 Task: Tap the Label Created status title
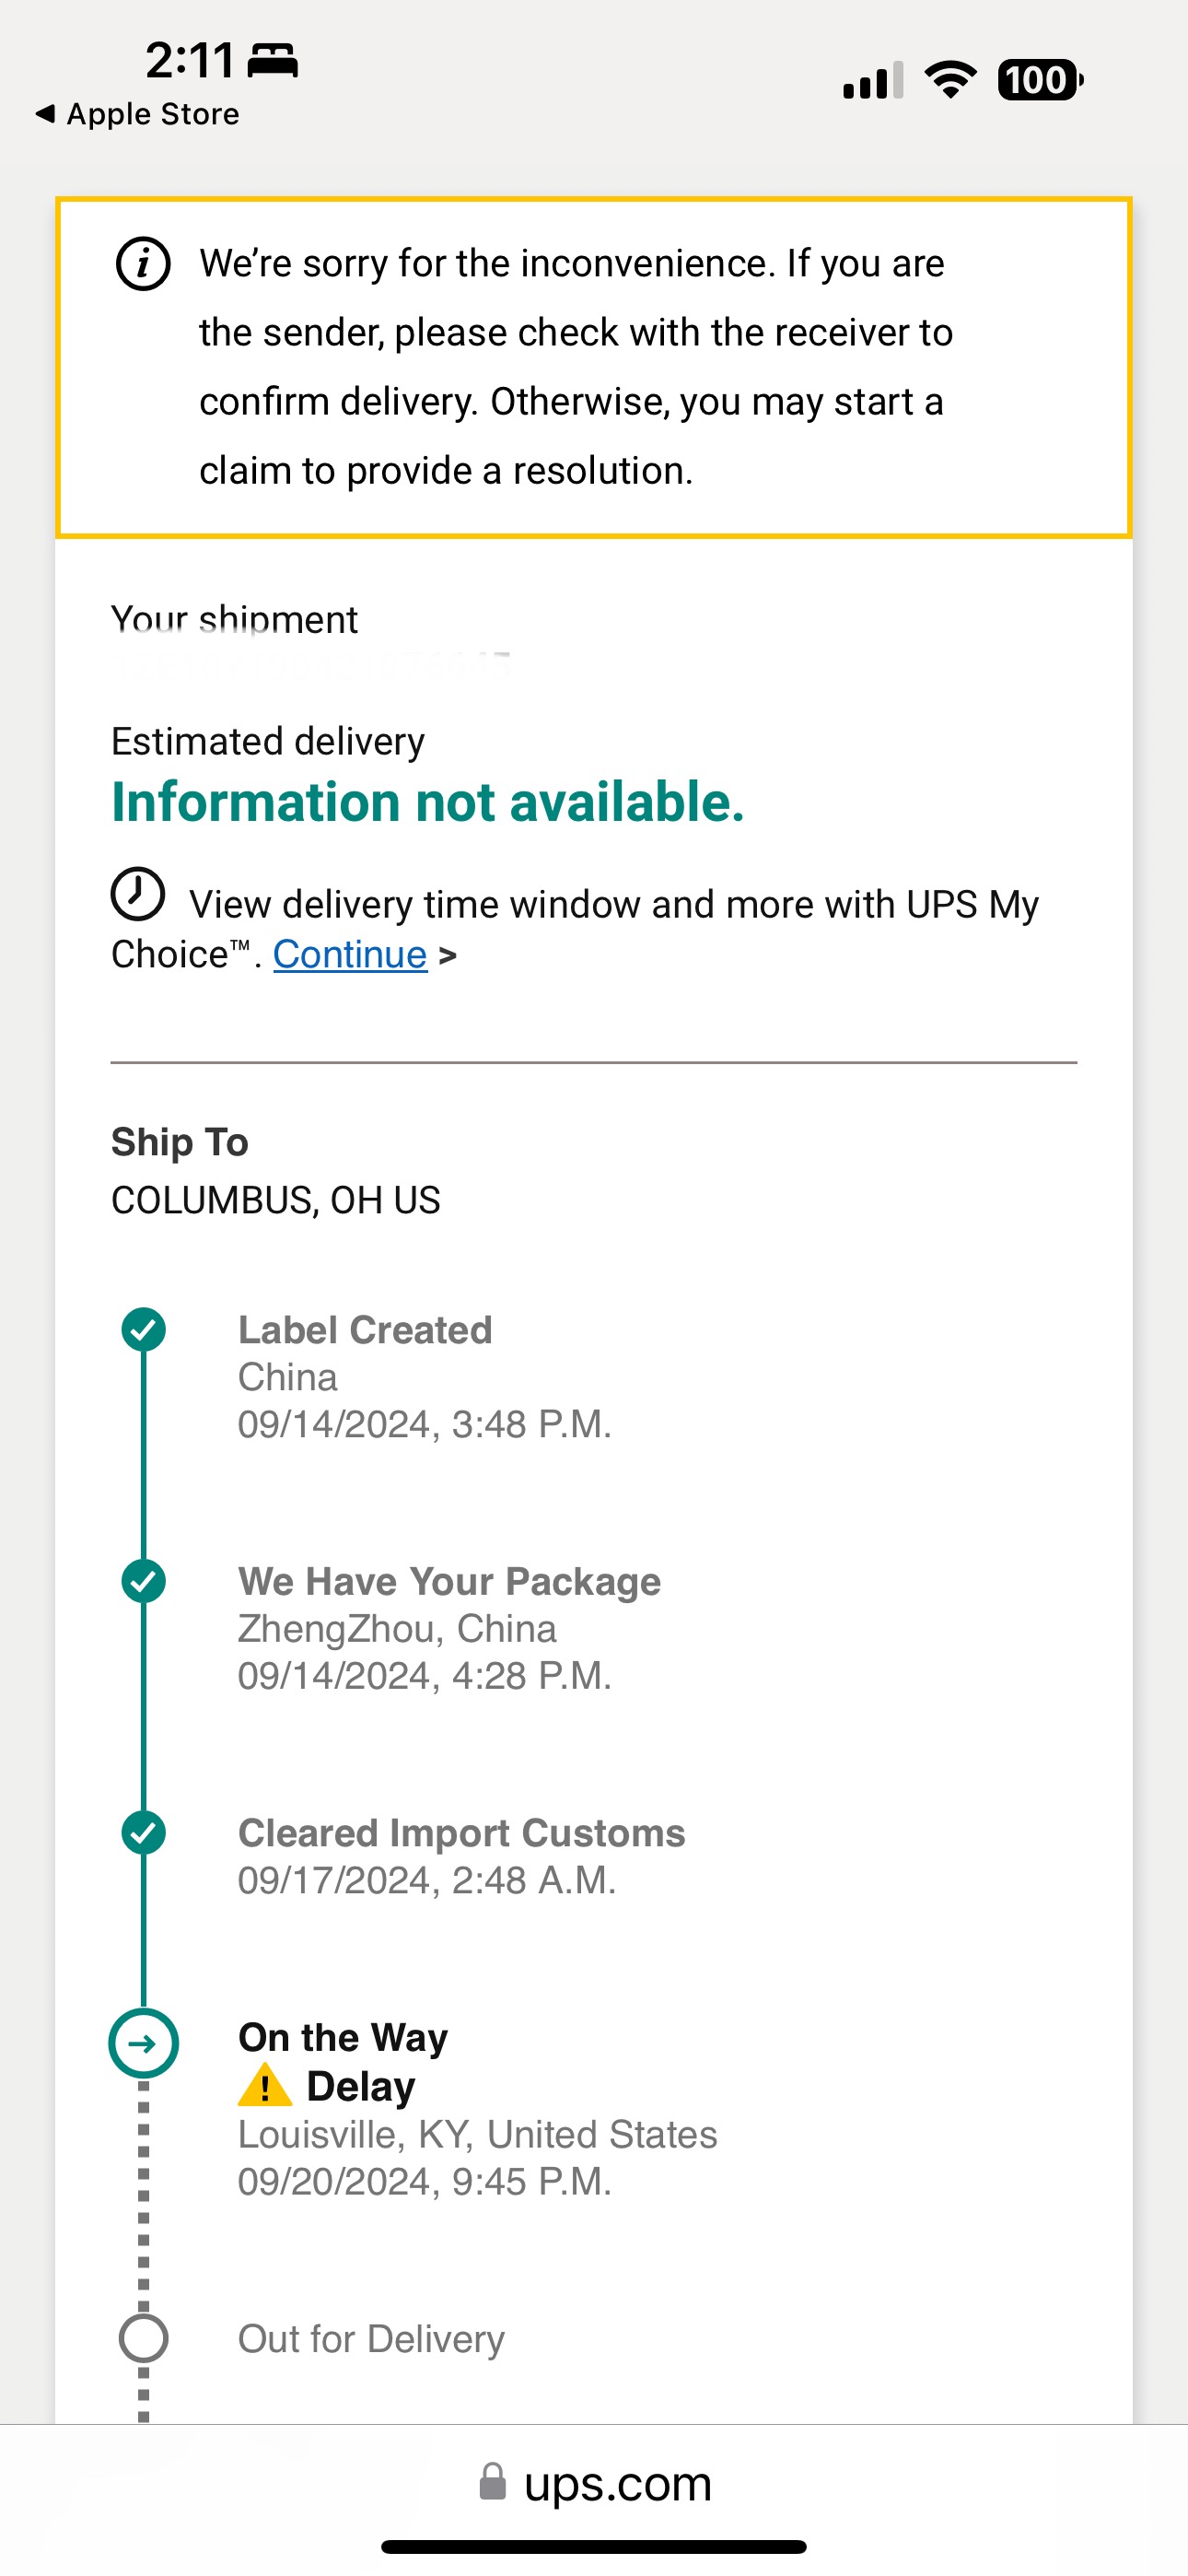click(x=365, y=1330)
